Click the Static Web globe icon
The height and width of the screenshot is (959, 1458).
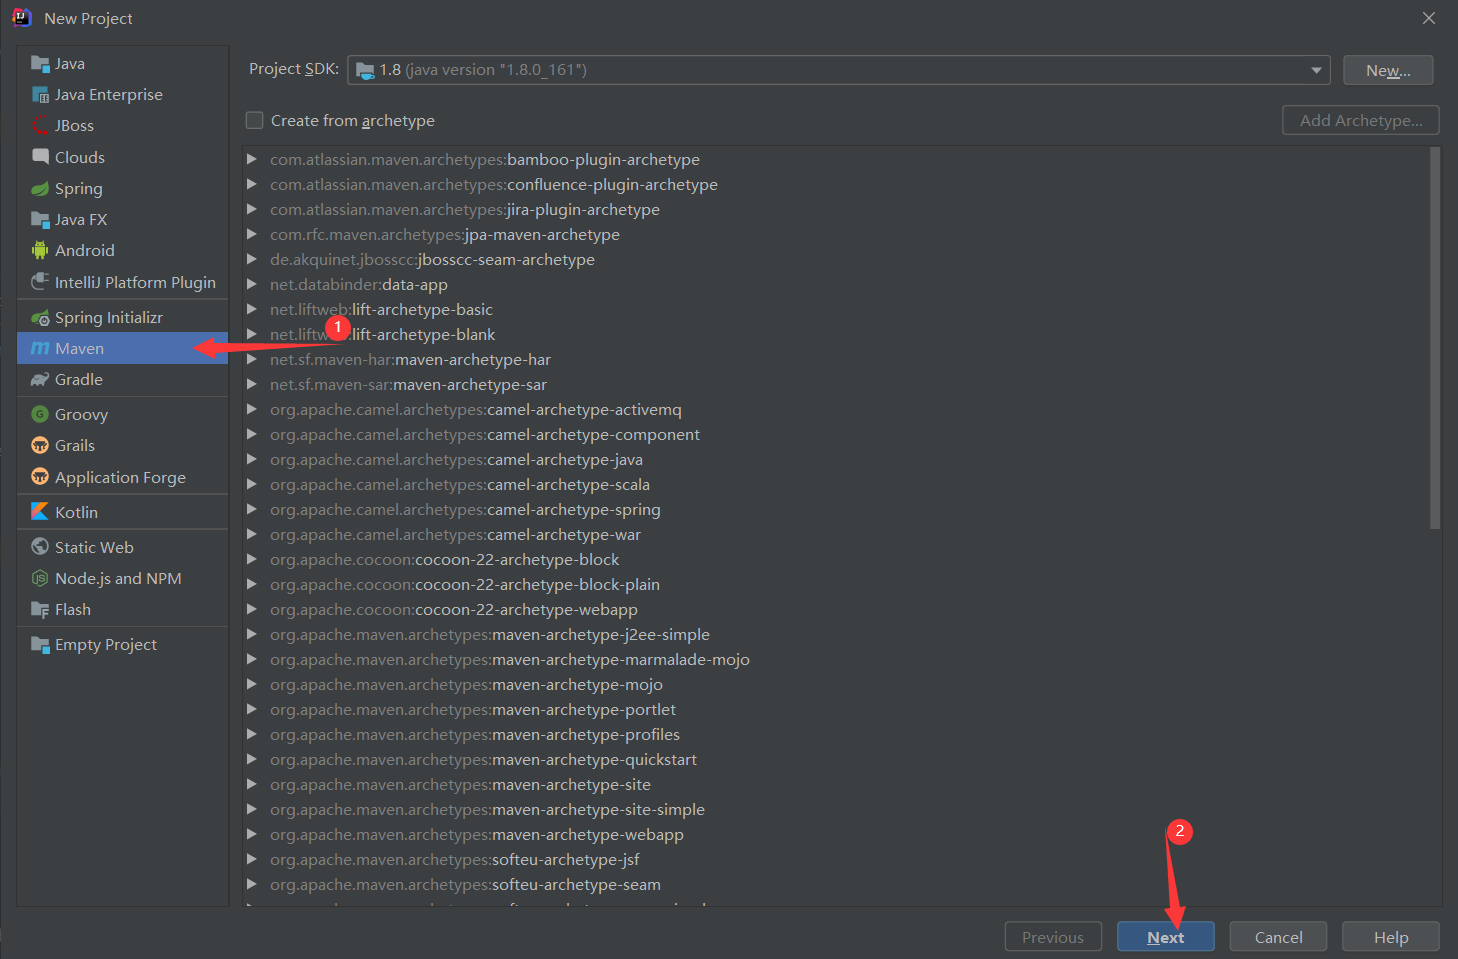pyautogui.click(x=40, y=547)
